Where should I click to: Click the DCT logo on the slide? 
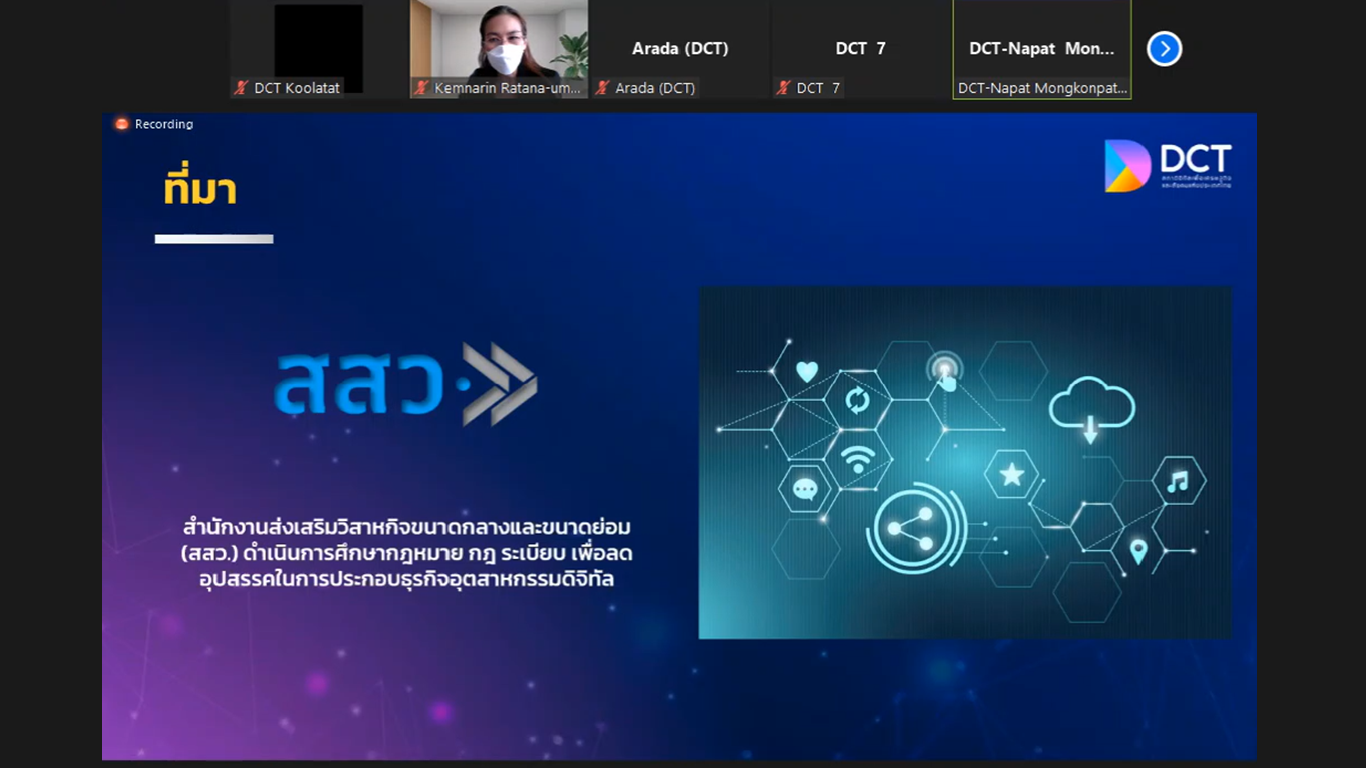tap(1167, 165)
